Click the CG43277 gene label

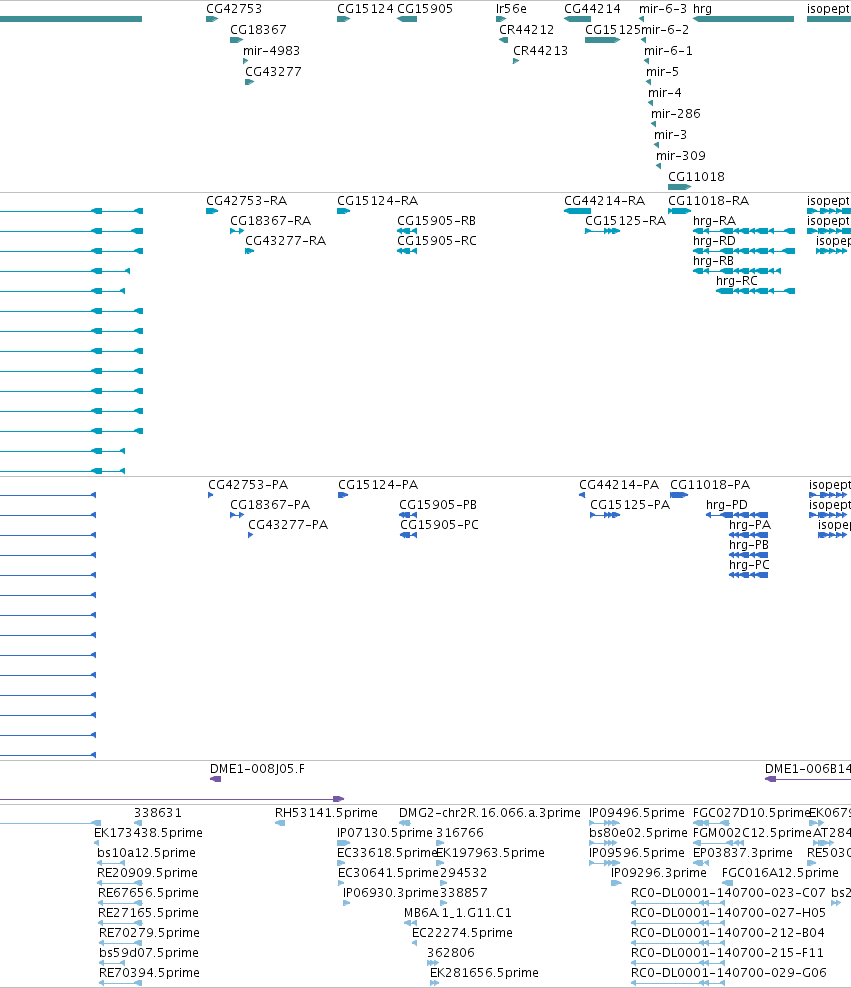pyautogui.click(x=273, y=71)
